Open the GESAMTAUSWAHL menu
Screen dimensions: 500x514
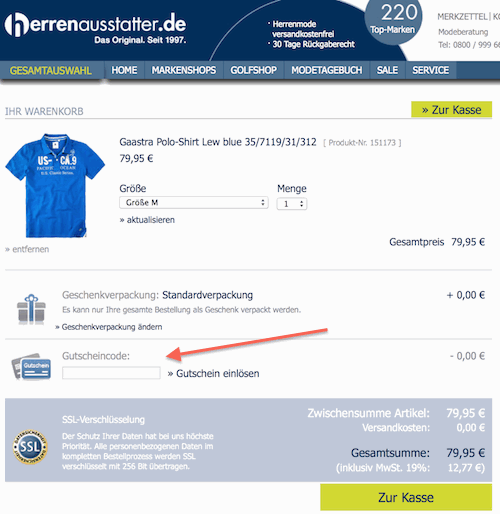pos(51,70)
